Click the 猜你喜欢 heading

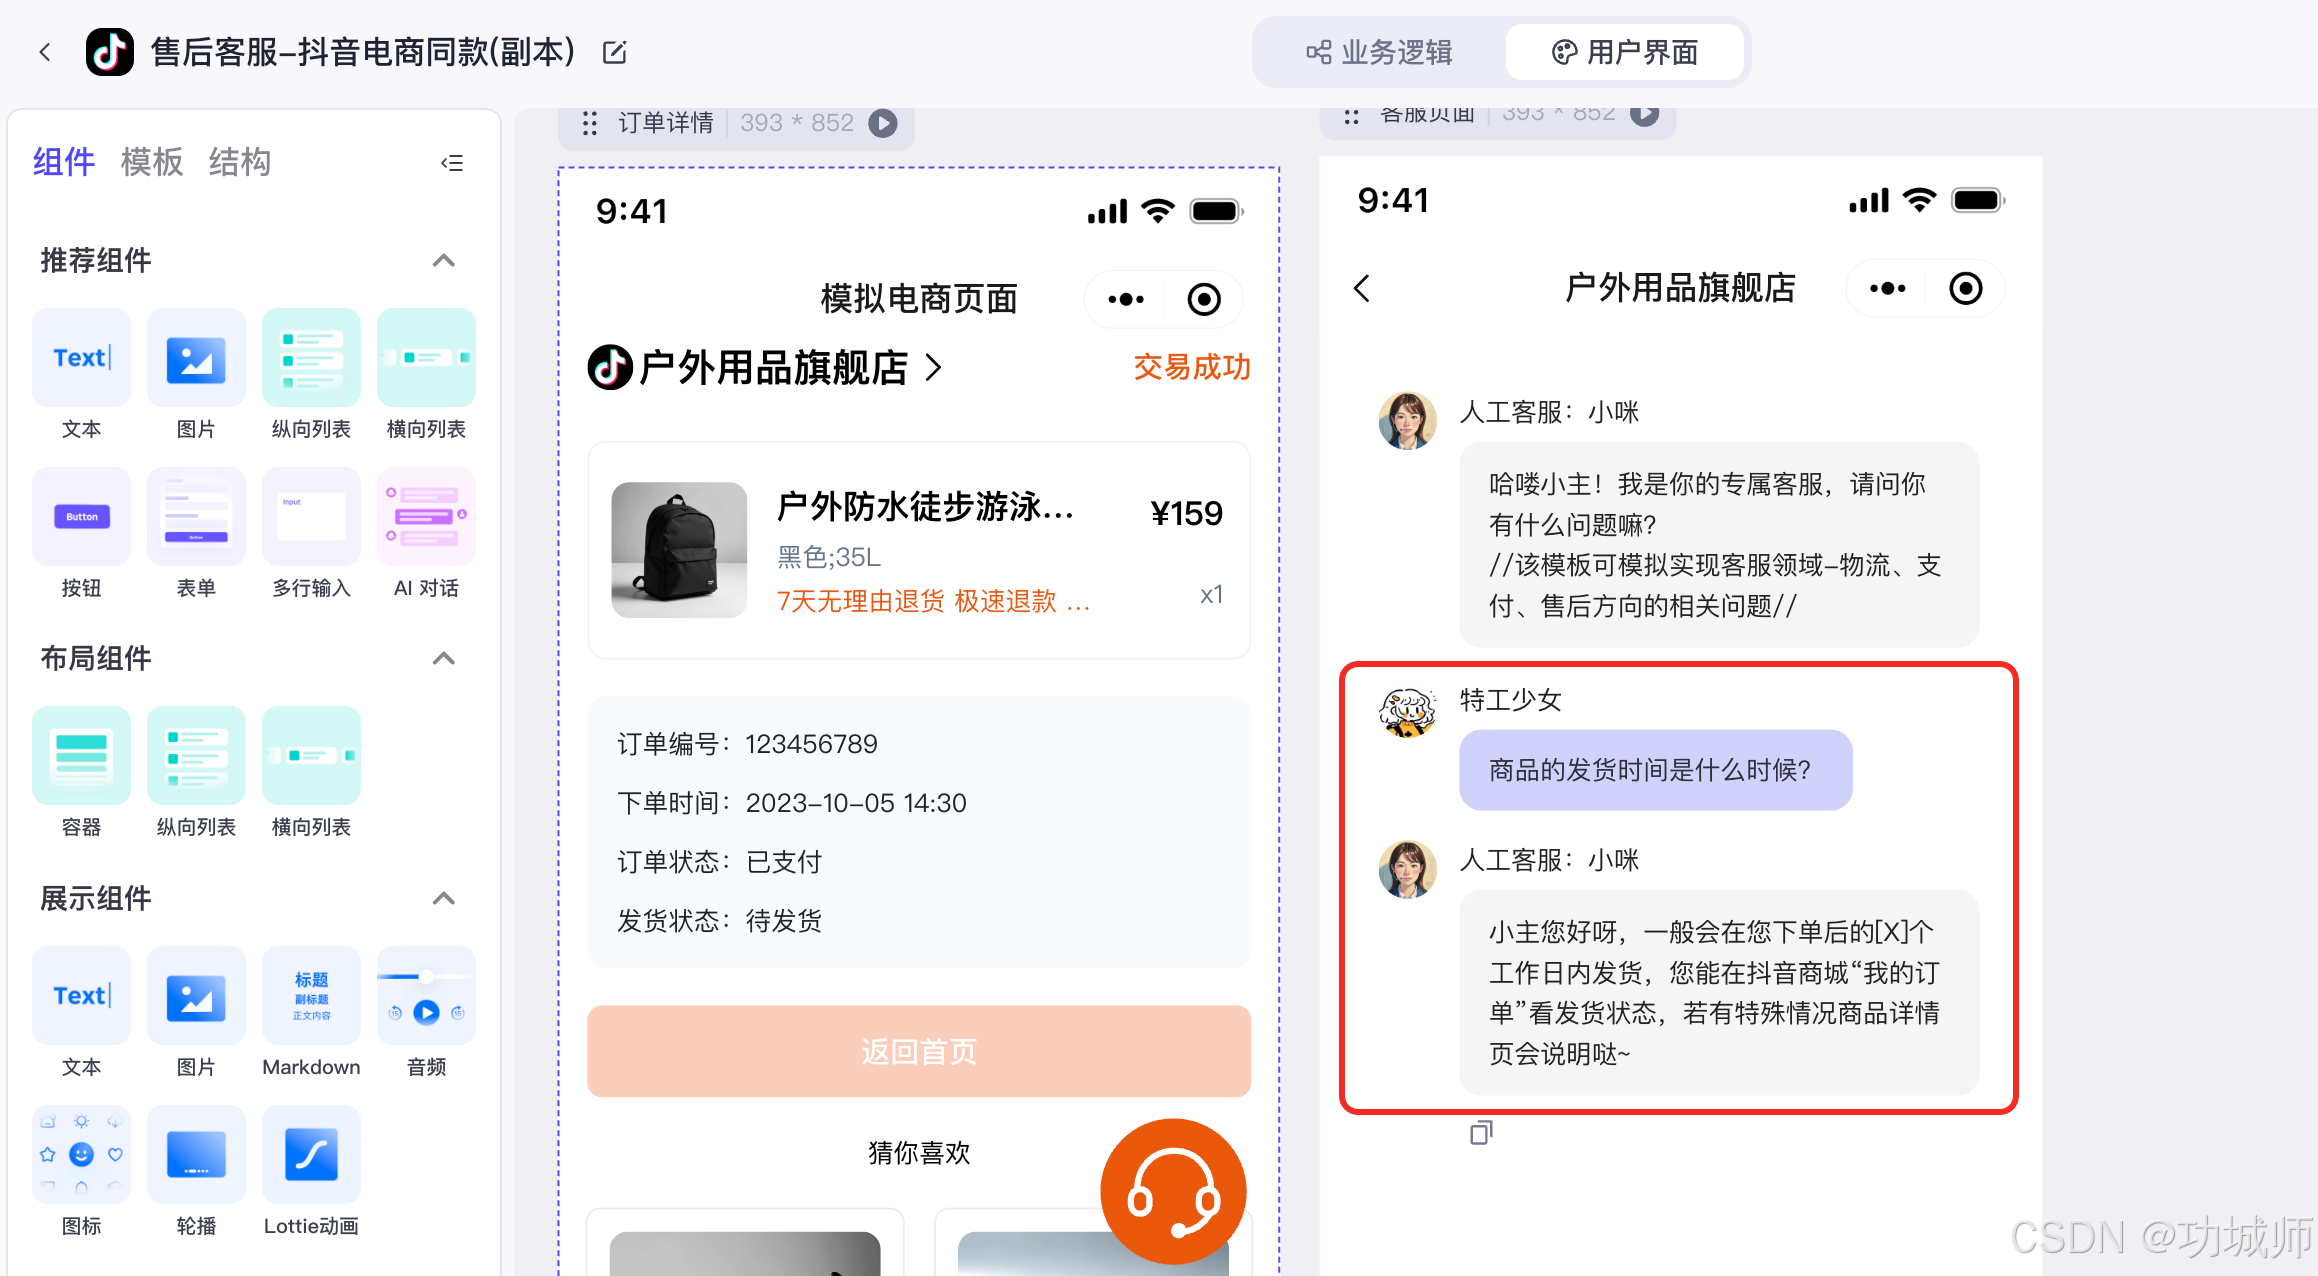point(919,1153)
